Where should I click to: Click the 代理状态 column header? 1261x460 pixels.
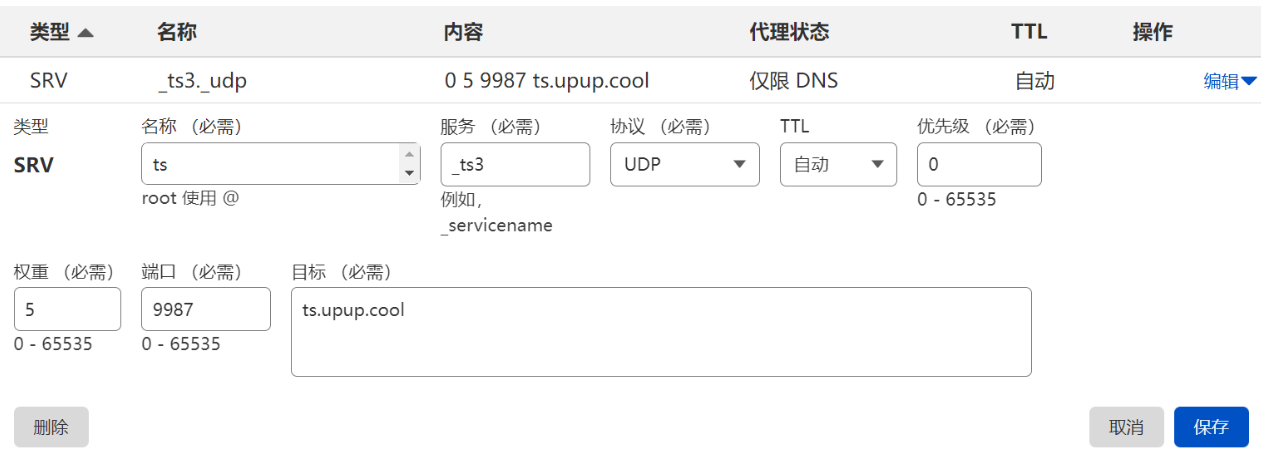(789, 32)
